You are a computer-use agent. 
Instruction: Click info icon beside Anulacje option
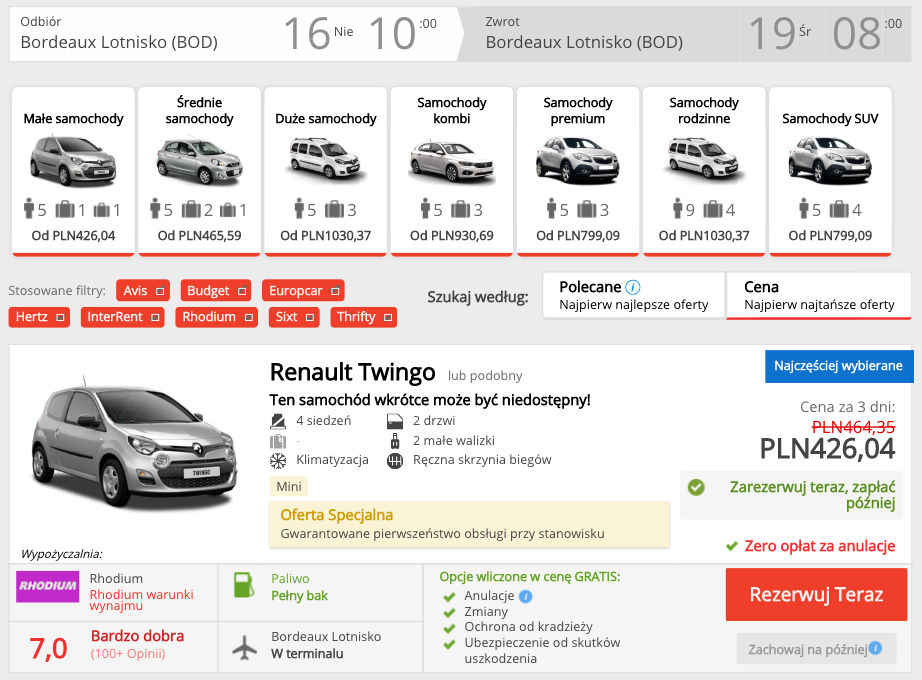(526, 597)
